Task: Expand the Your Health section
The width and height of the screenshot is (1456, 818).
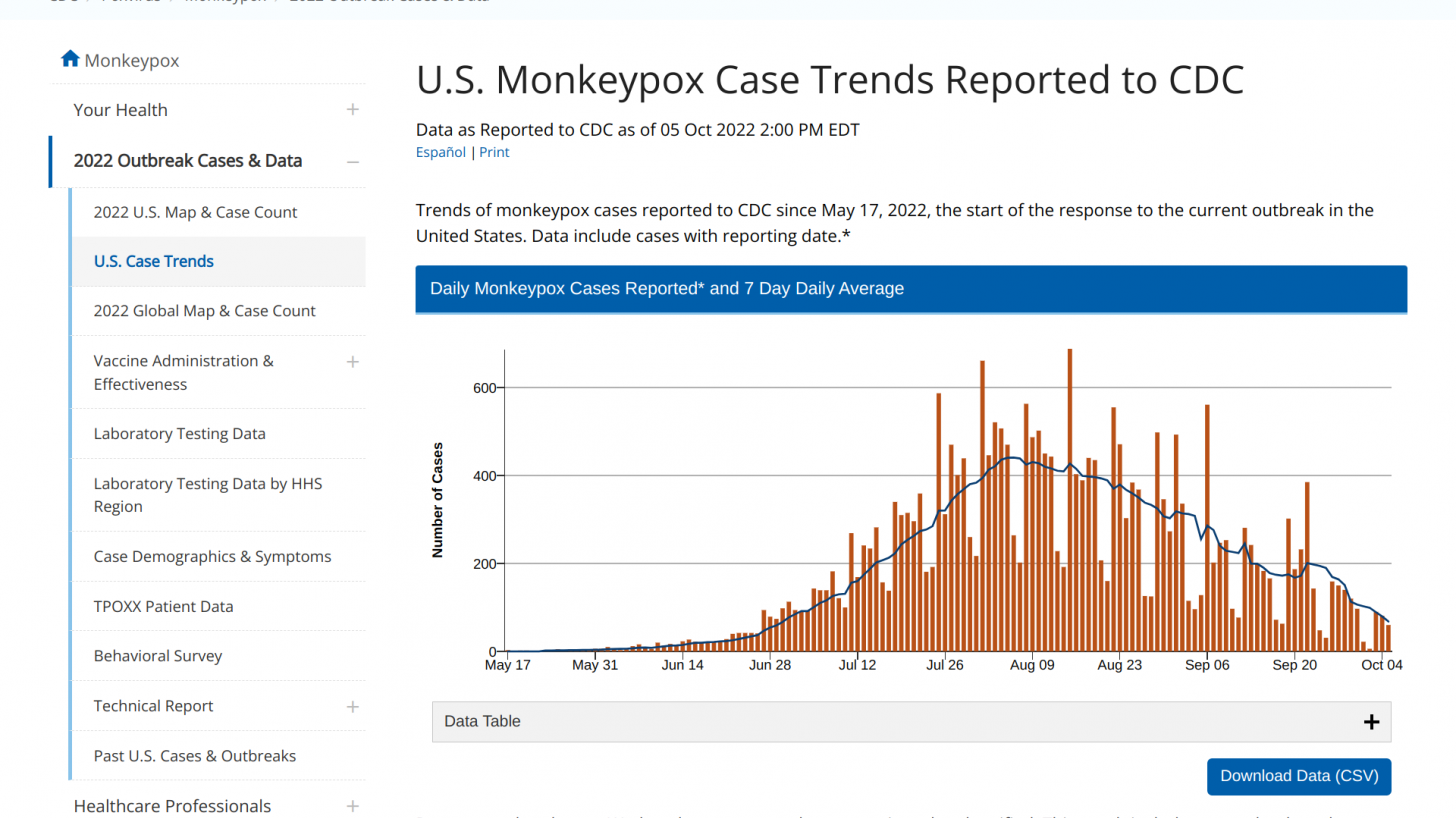Action: (352, 110)
